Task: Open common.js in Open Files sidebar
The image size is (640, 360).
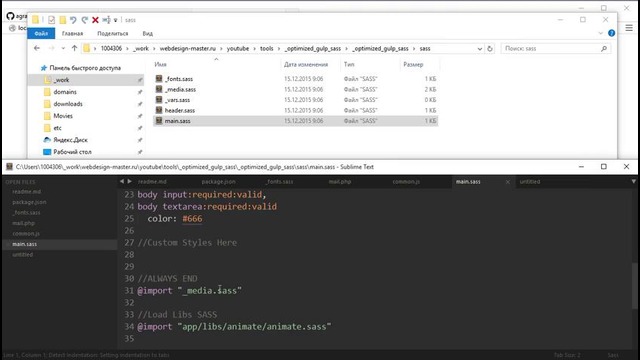Action: pos(26,234)
